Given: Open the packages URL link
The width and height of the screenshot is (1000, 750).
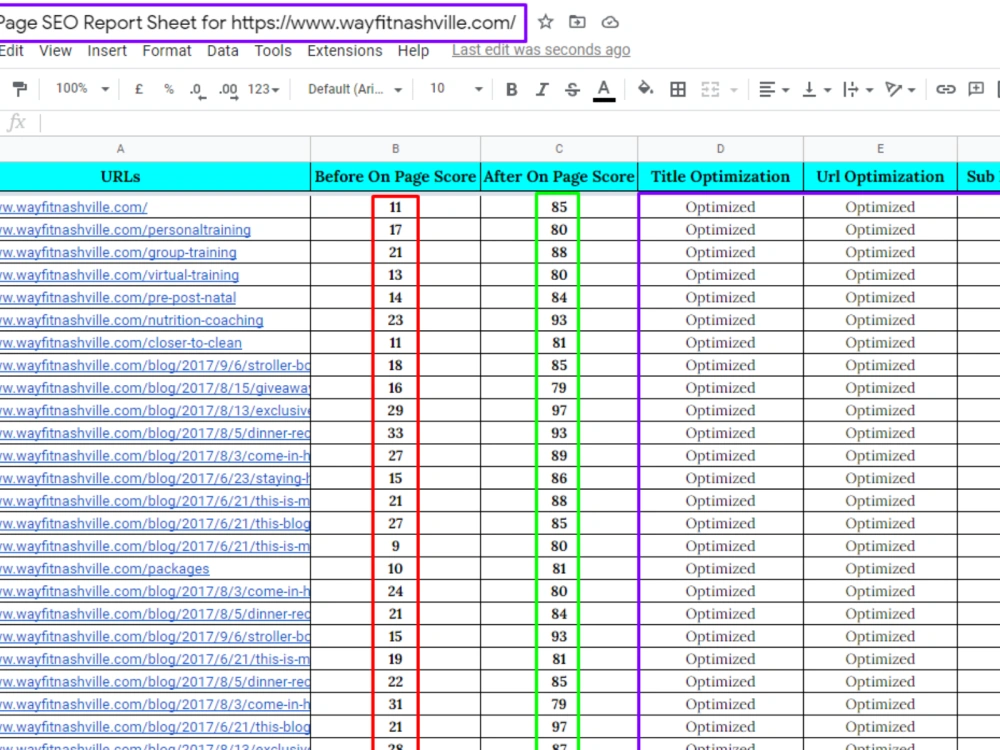Looking at the screenshot, I should pos(105,569).
